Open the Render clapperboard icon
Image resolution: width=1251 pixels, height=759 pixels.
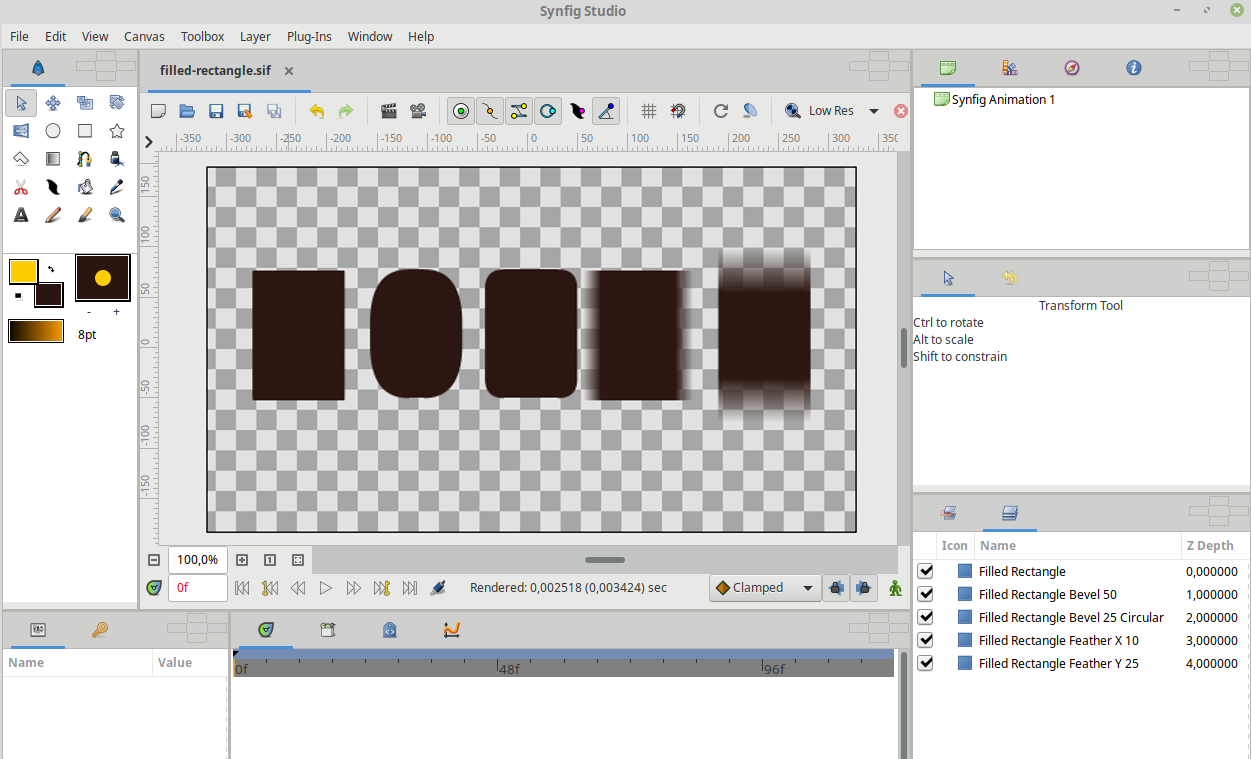coord(389,111)
